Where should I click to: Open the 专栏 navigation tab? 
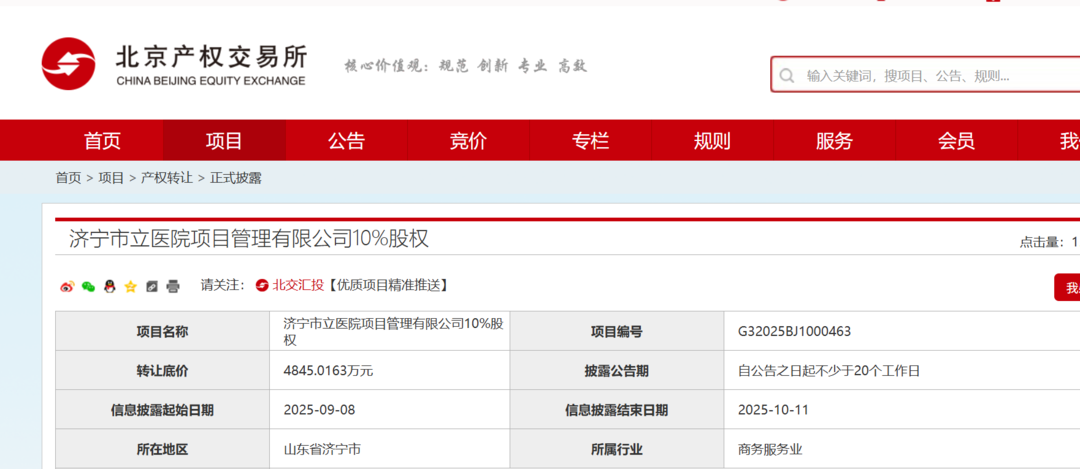point(590,140)
